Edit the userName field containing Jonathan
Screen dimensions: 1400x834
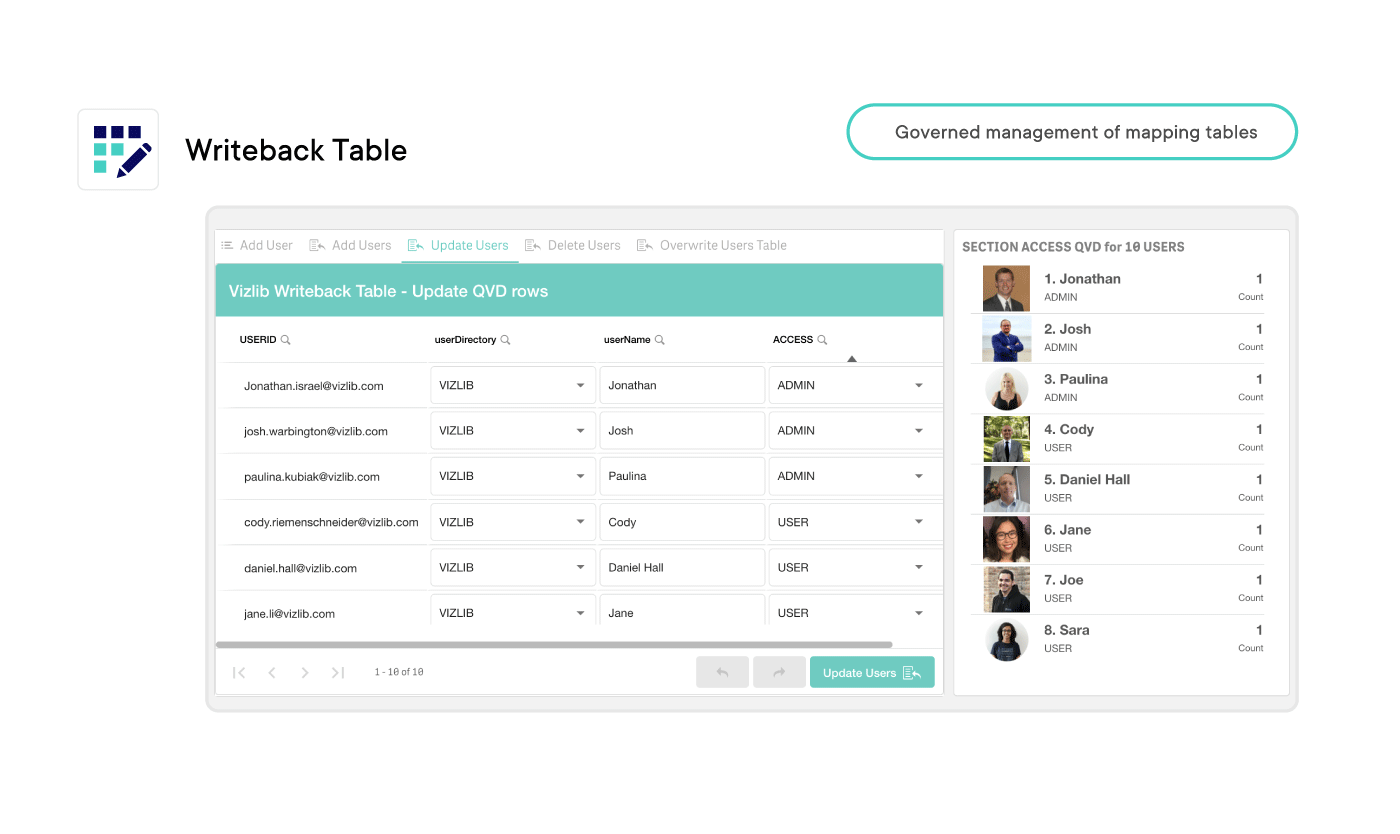point(682,385)
